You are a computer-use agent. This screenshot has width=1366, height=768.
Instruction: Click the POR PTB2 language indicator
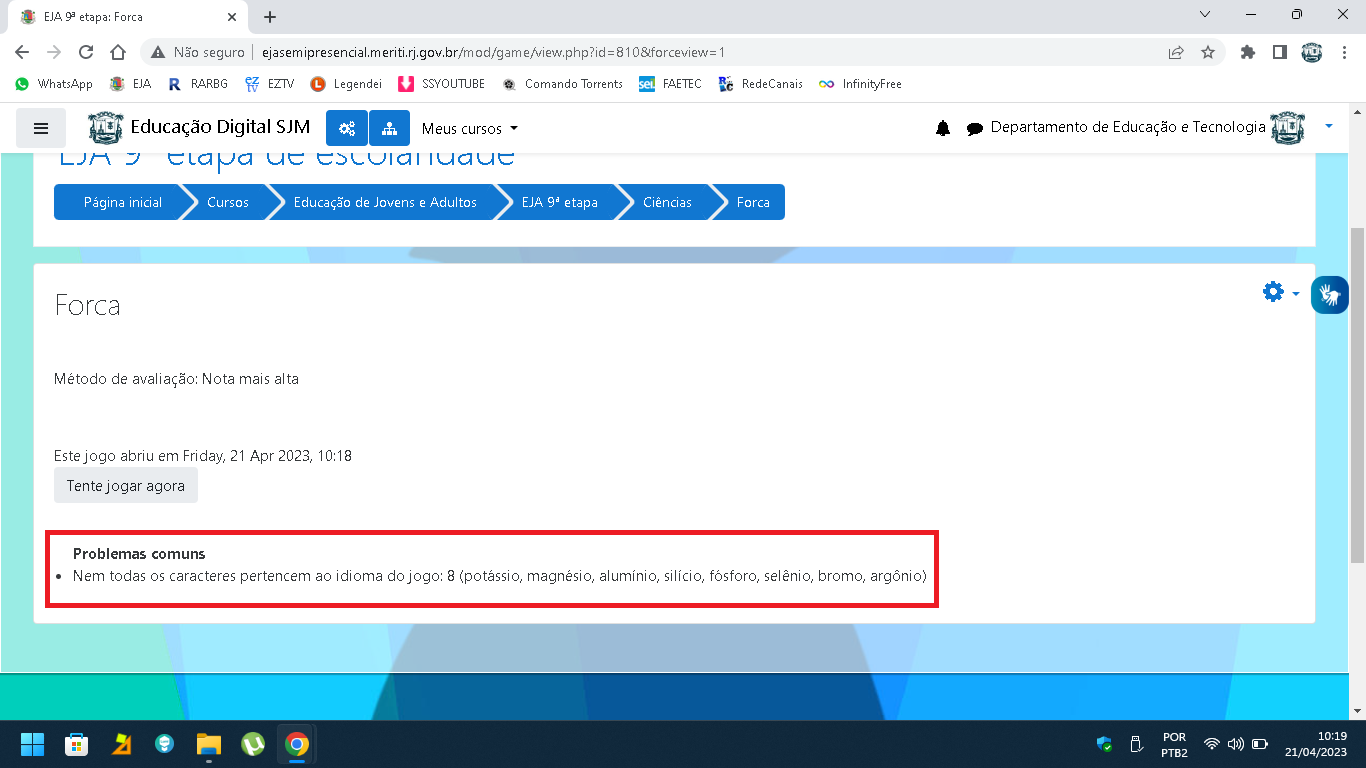(1174, 744)
